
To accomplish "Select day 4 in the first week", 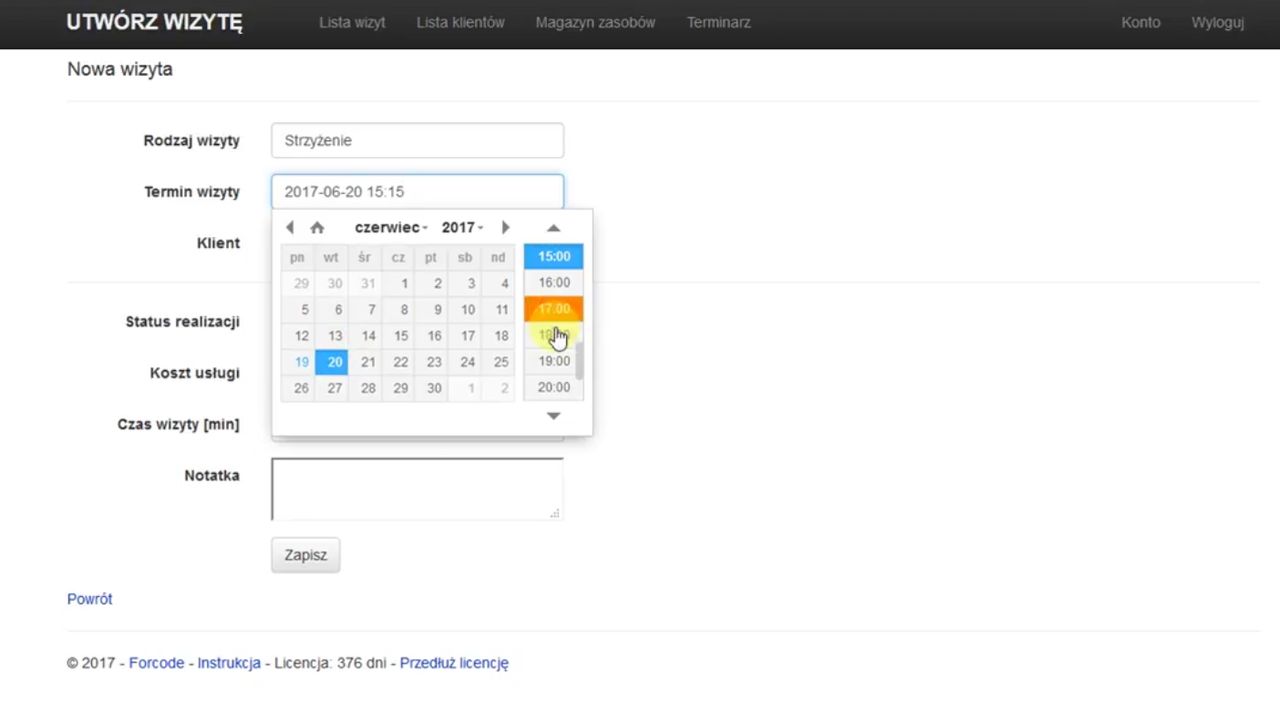I will coord(498,284).
